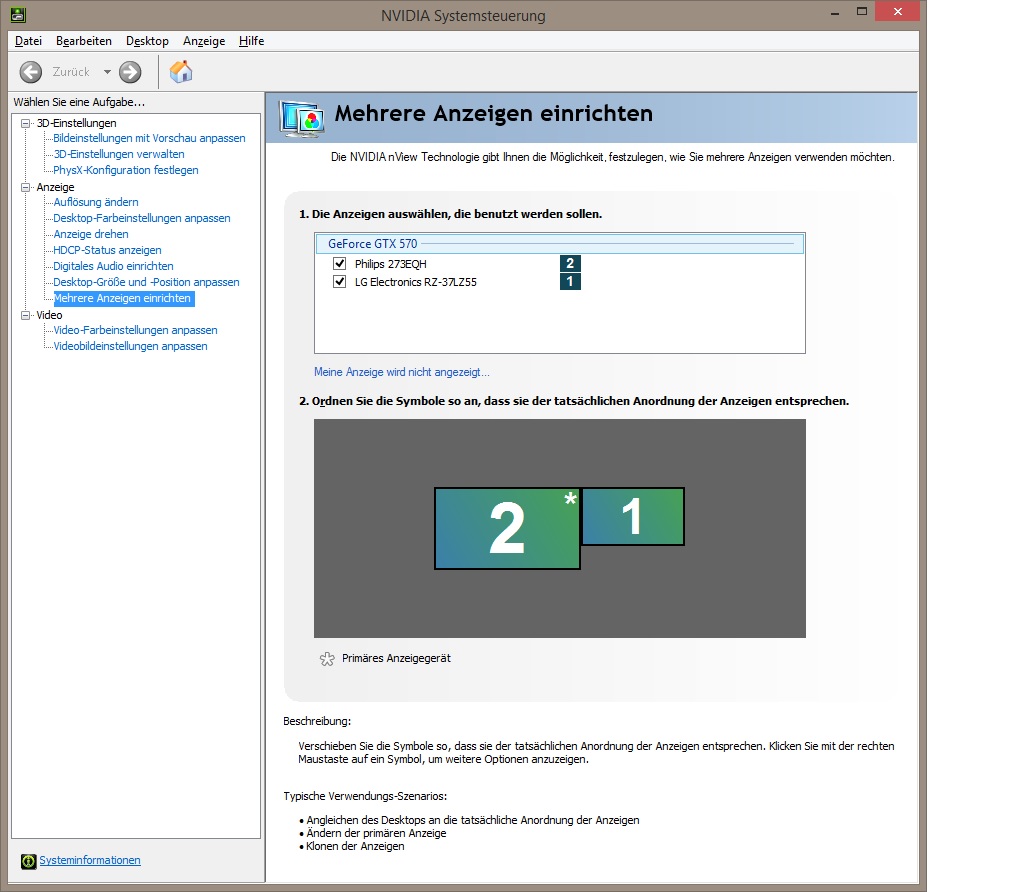Click the Philips 273EQH label

click(x=391, y=264)
